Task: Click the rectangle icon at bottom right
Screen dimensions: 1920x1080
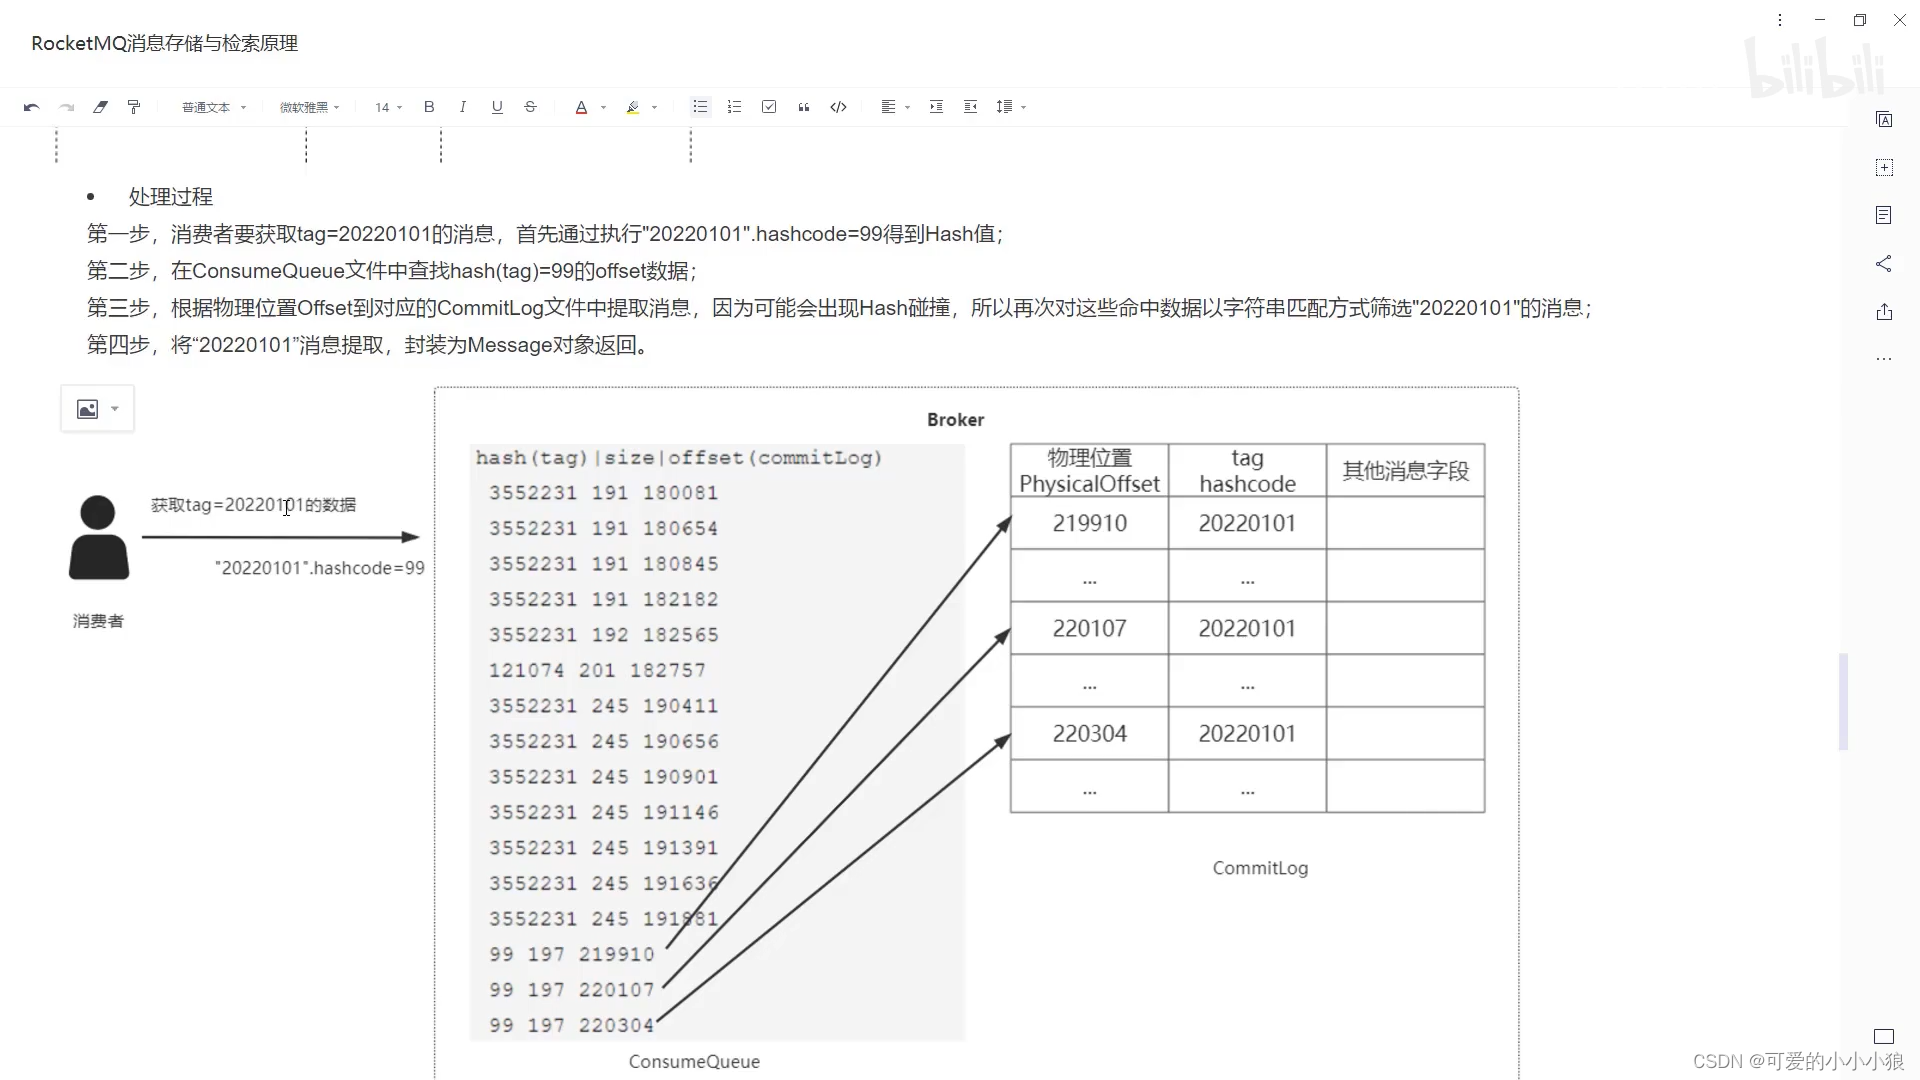Action: coord(1884,1037)
